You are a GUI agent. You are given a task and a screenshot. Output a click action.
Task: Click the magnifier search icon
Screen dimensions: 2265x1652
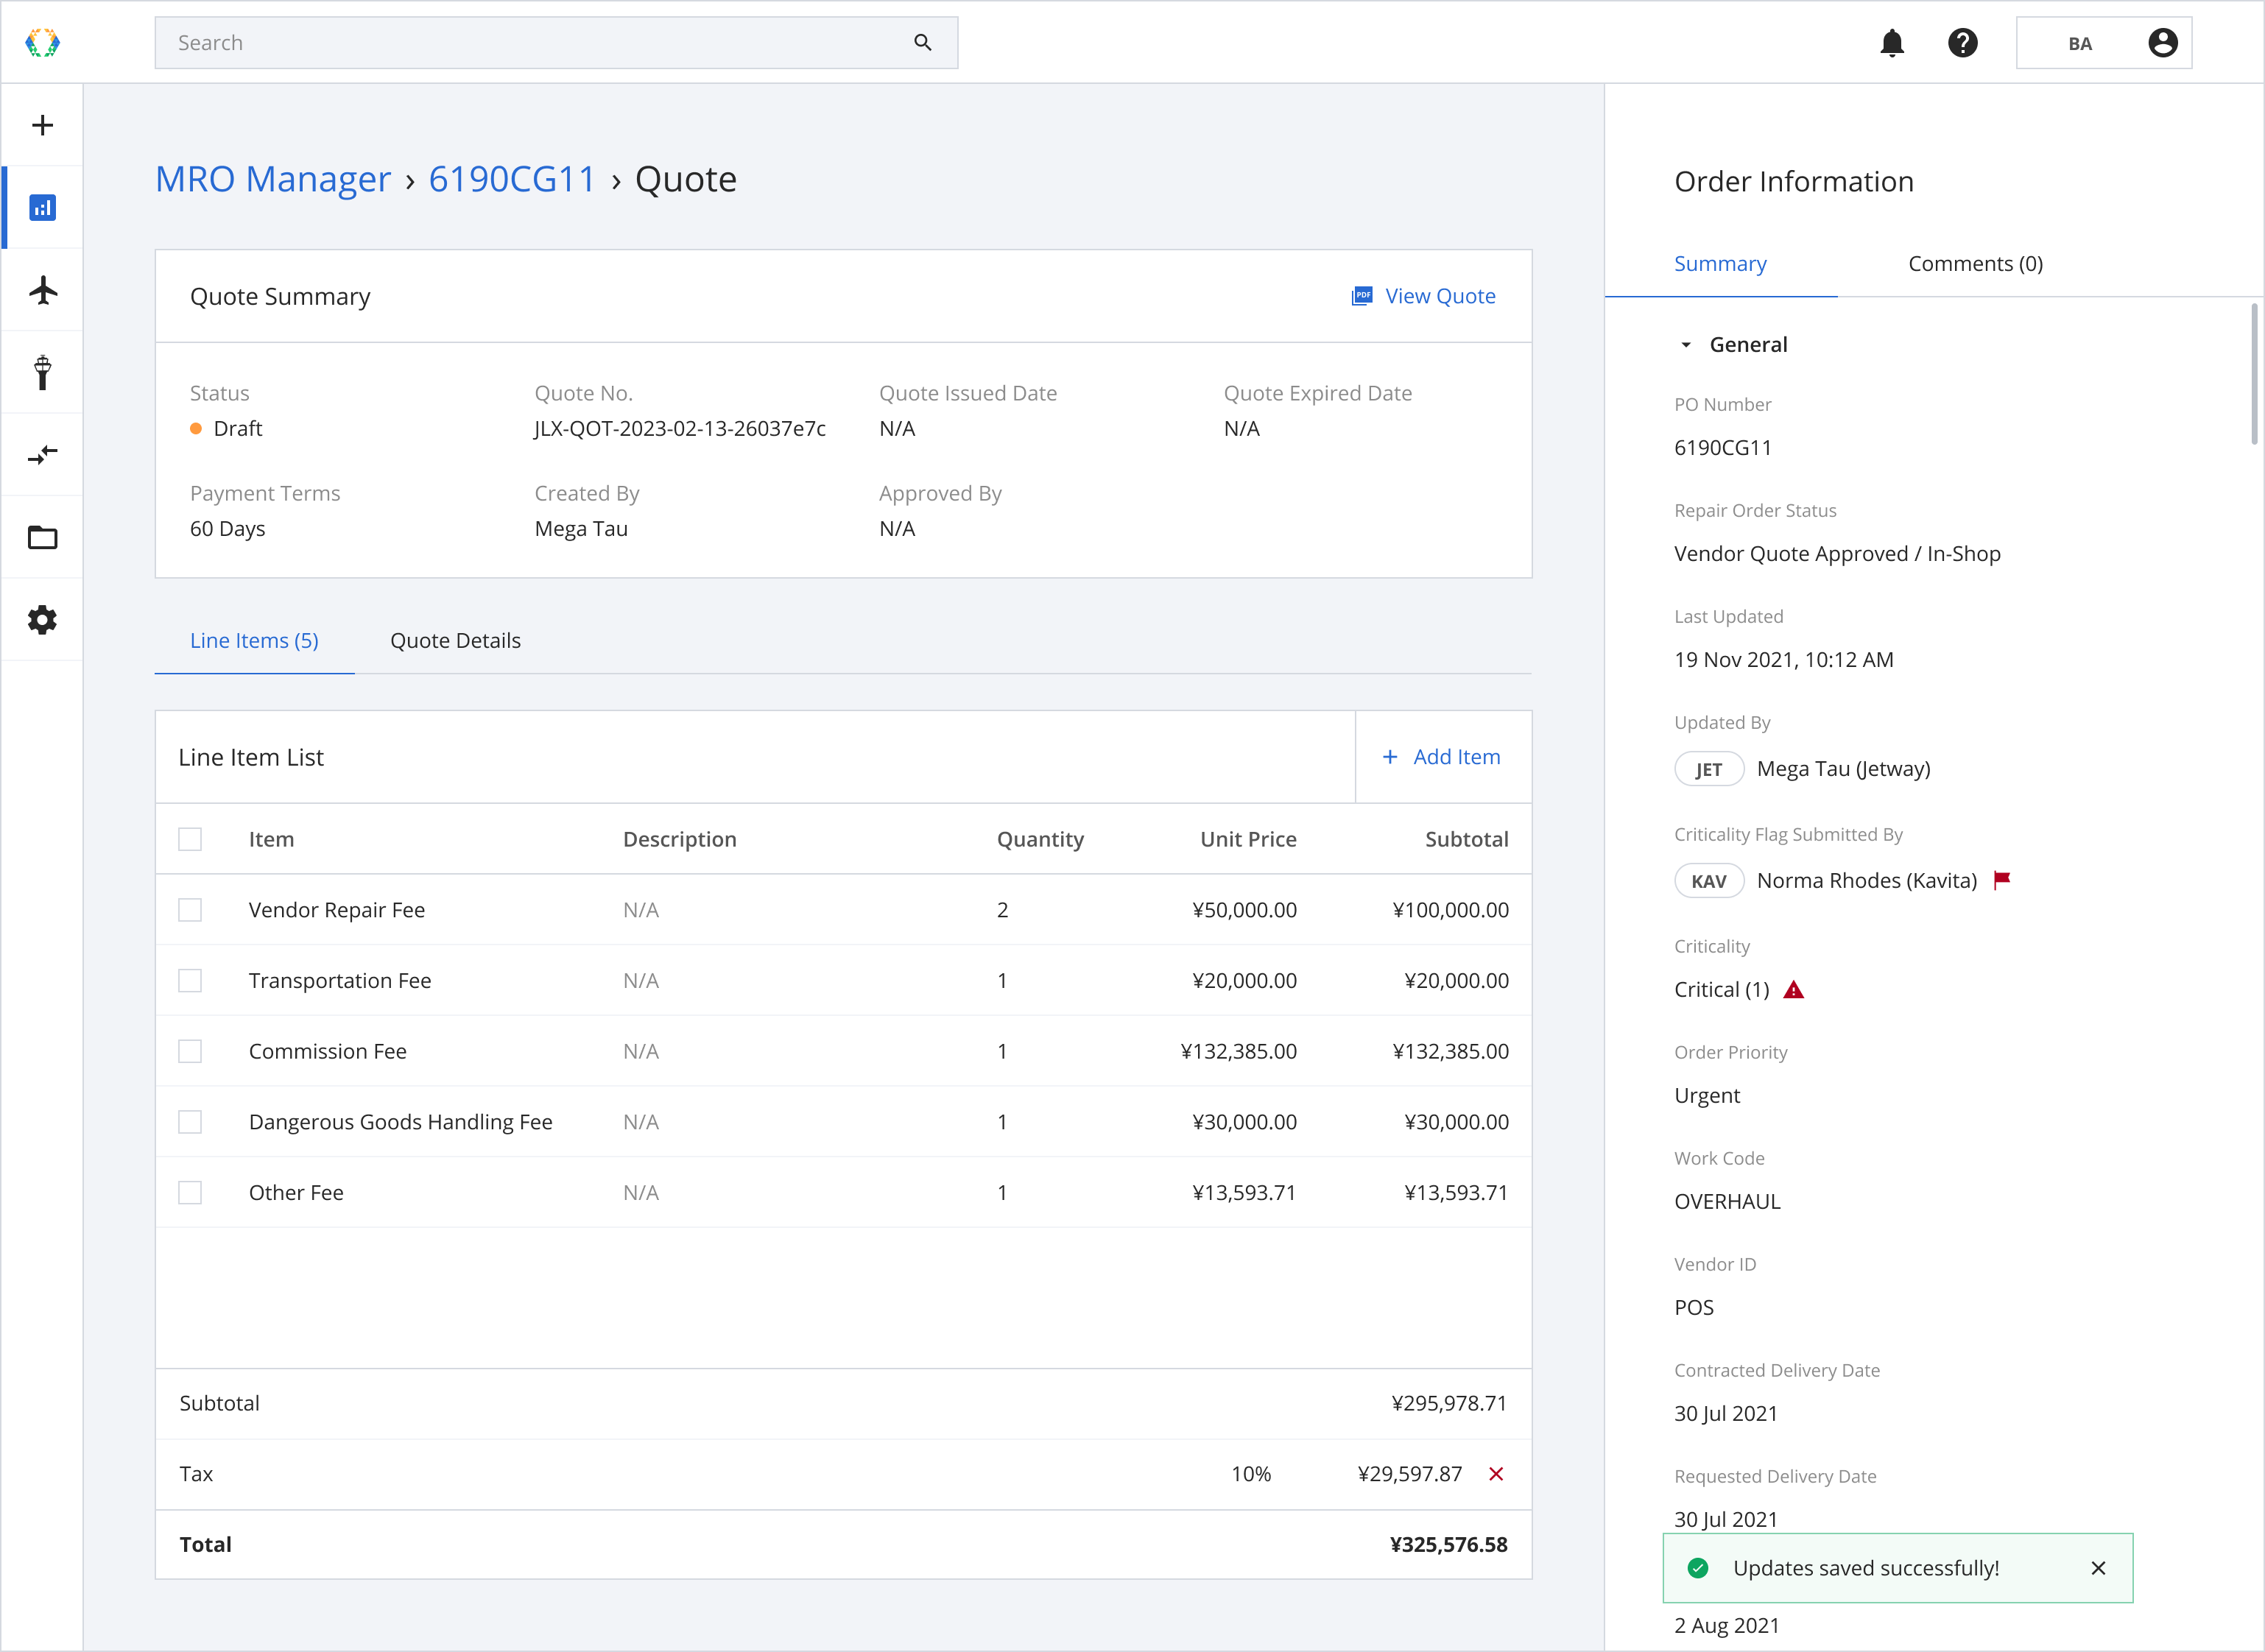point(923,42)
